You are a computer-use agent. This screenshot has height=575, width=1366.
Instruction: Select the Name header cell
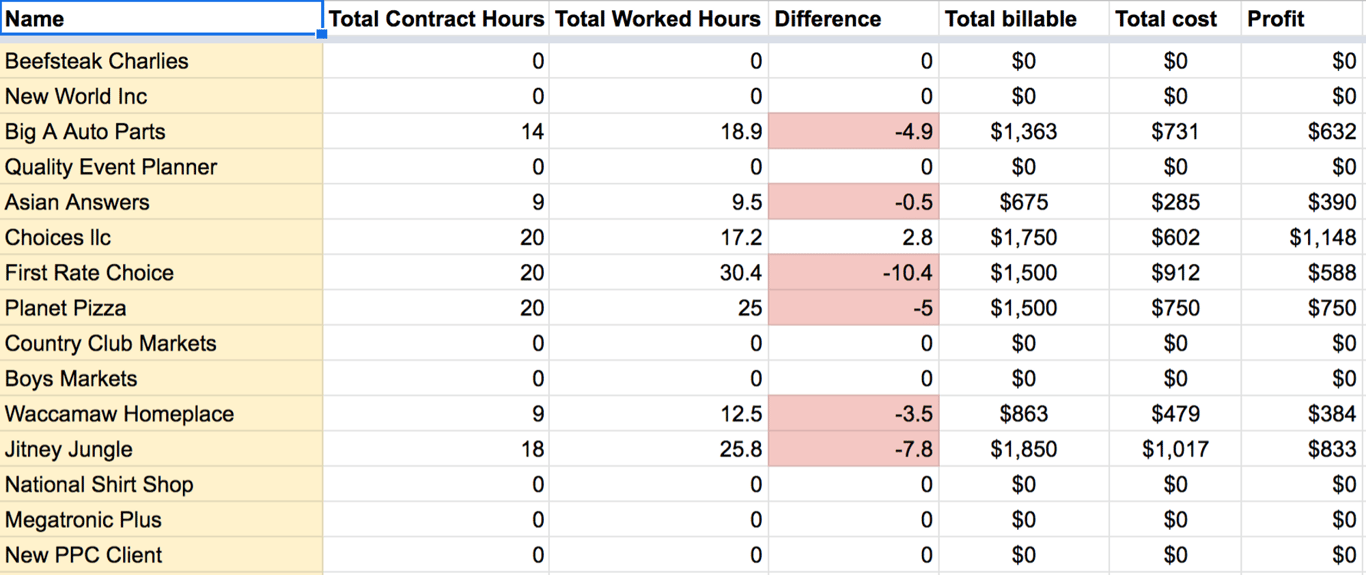161,18
